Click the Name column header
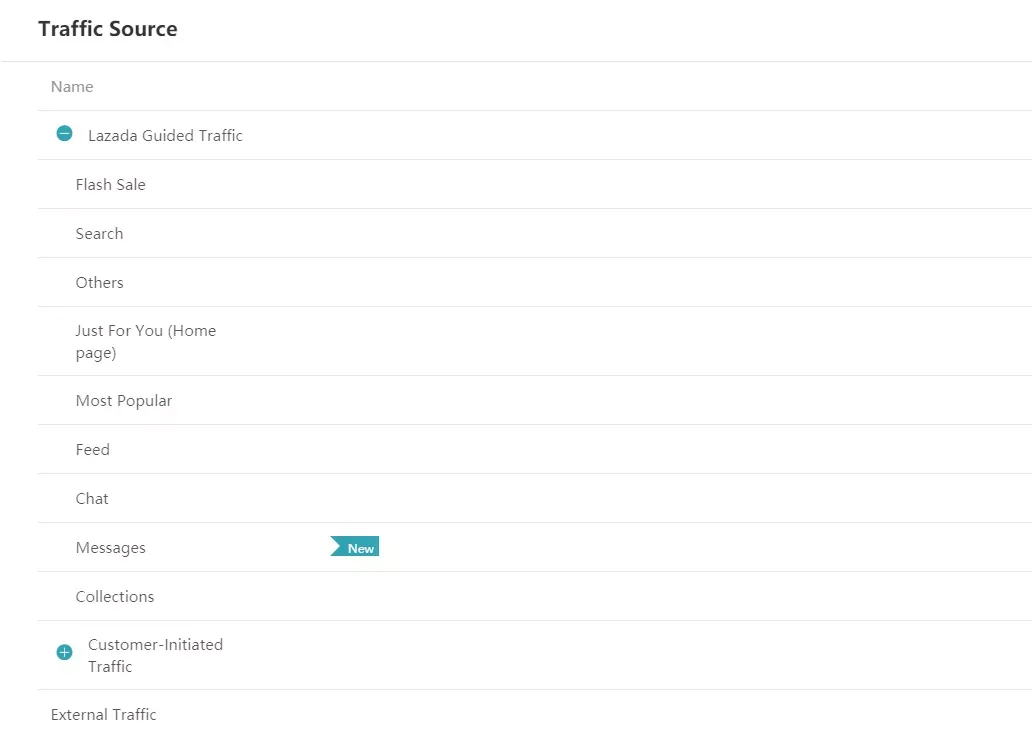This screenshot has width=1032, height=737. pos(72,87)
